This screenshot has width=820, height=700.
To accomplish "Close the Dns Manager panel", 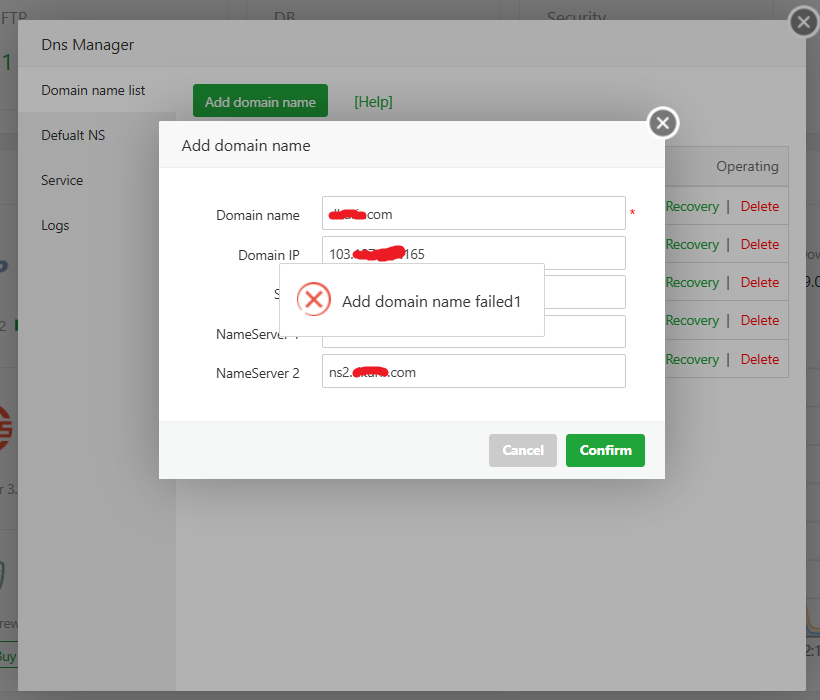I will coord(803,22).
